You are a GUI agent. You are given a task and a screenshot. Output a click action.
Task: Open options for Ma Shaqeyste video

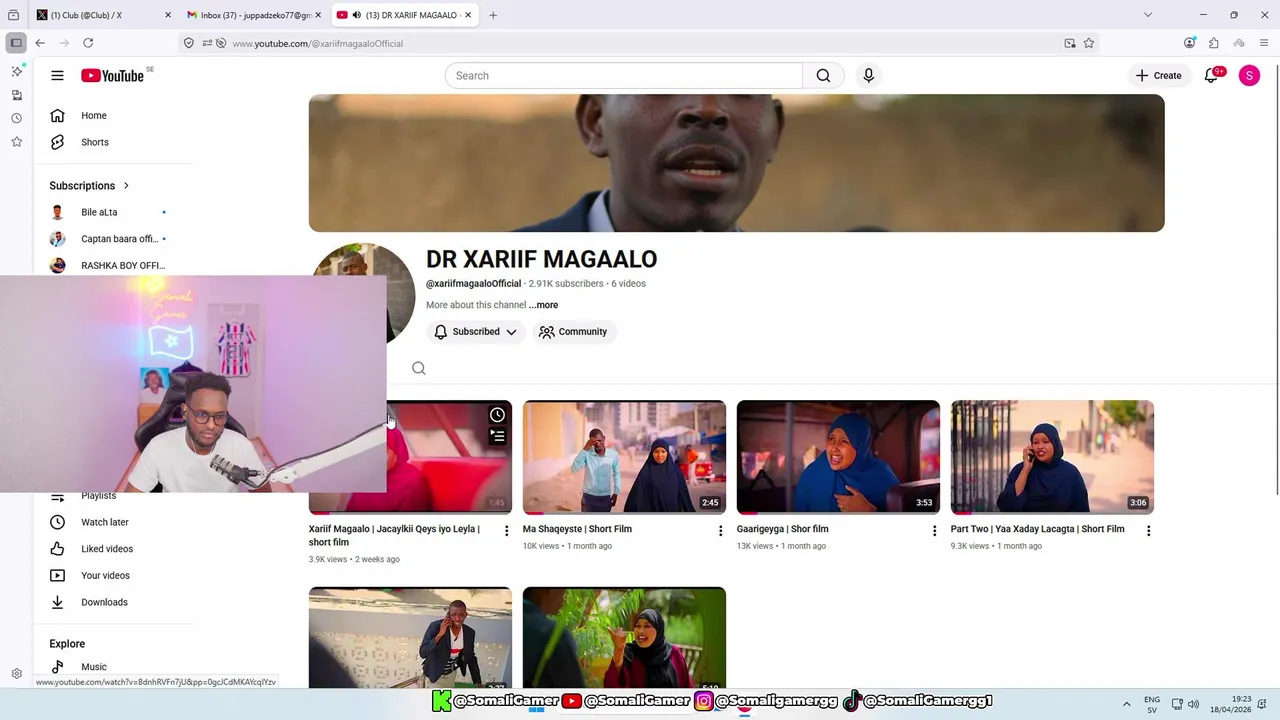click(x=720, y=531)
